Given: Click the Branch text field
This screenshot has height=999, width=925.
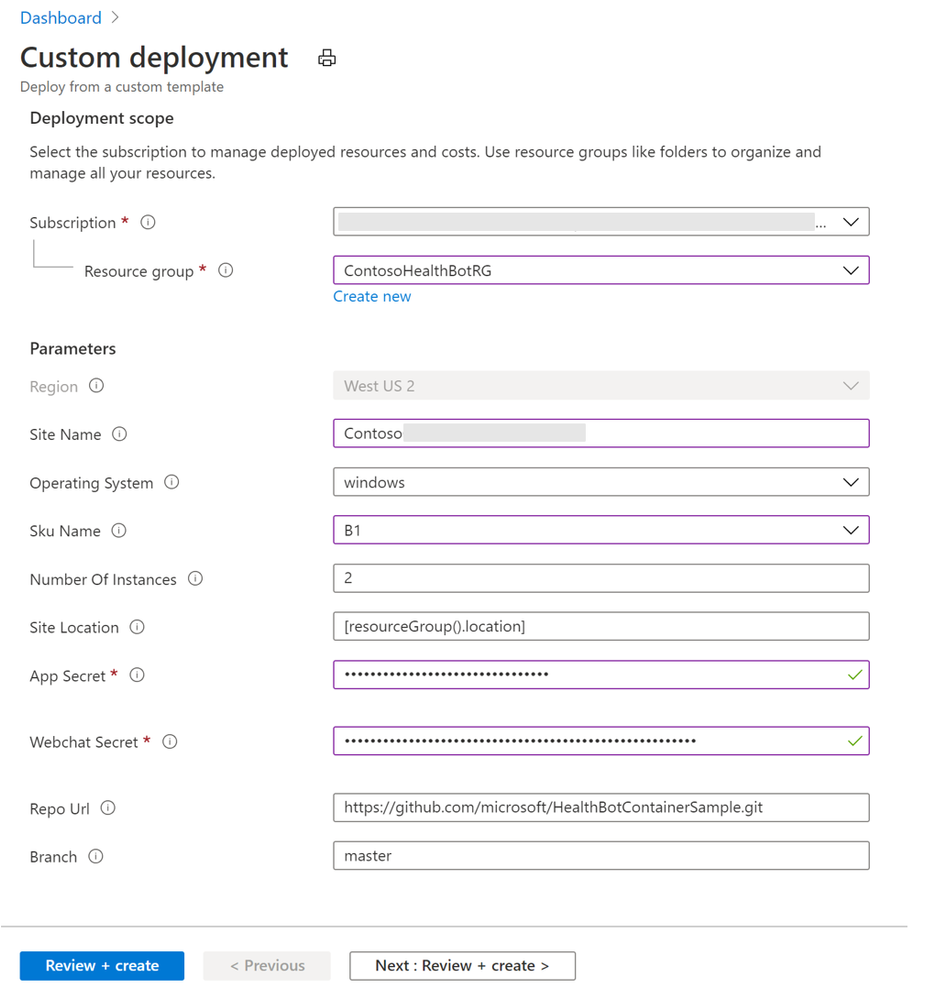Looking at the screenshot, I should point(601,856).
